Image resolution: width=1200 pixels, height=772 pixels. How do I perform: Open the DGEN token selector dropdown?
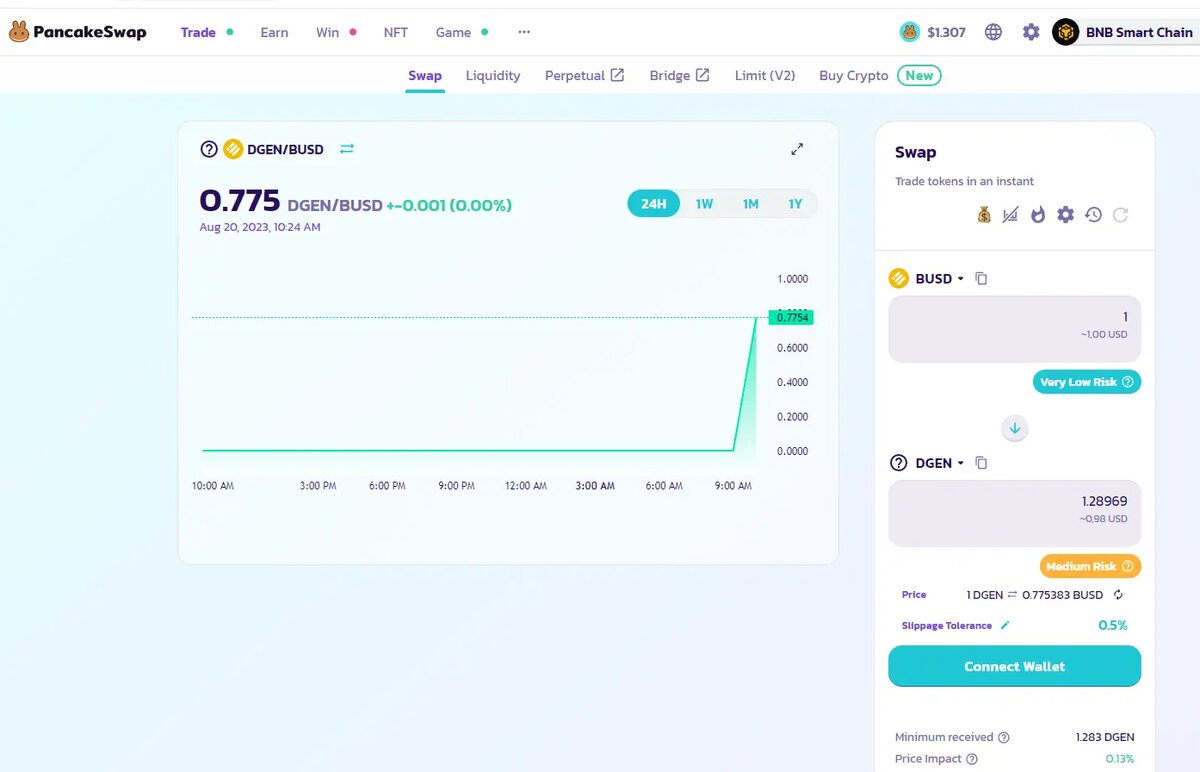tap(926, 463)
